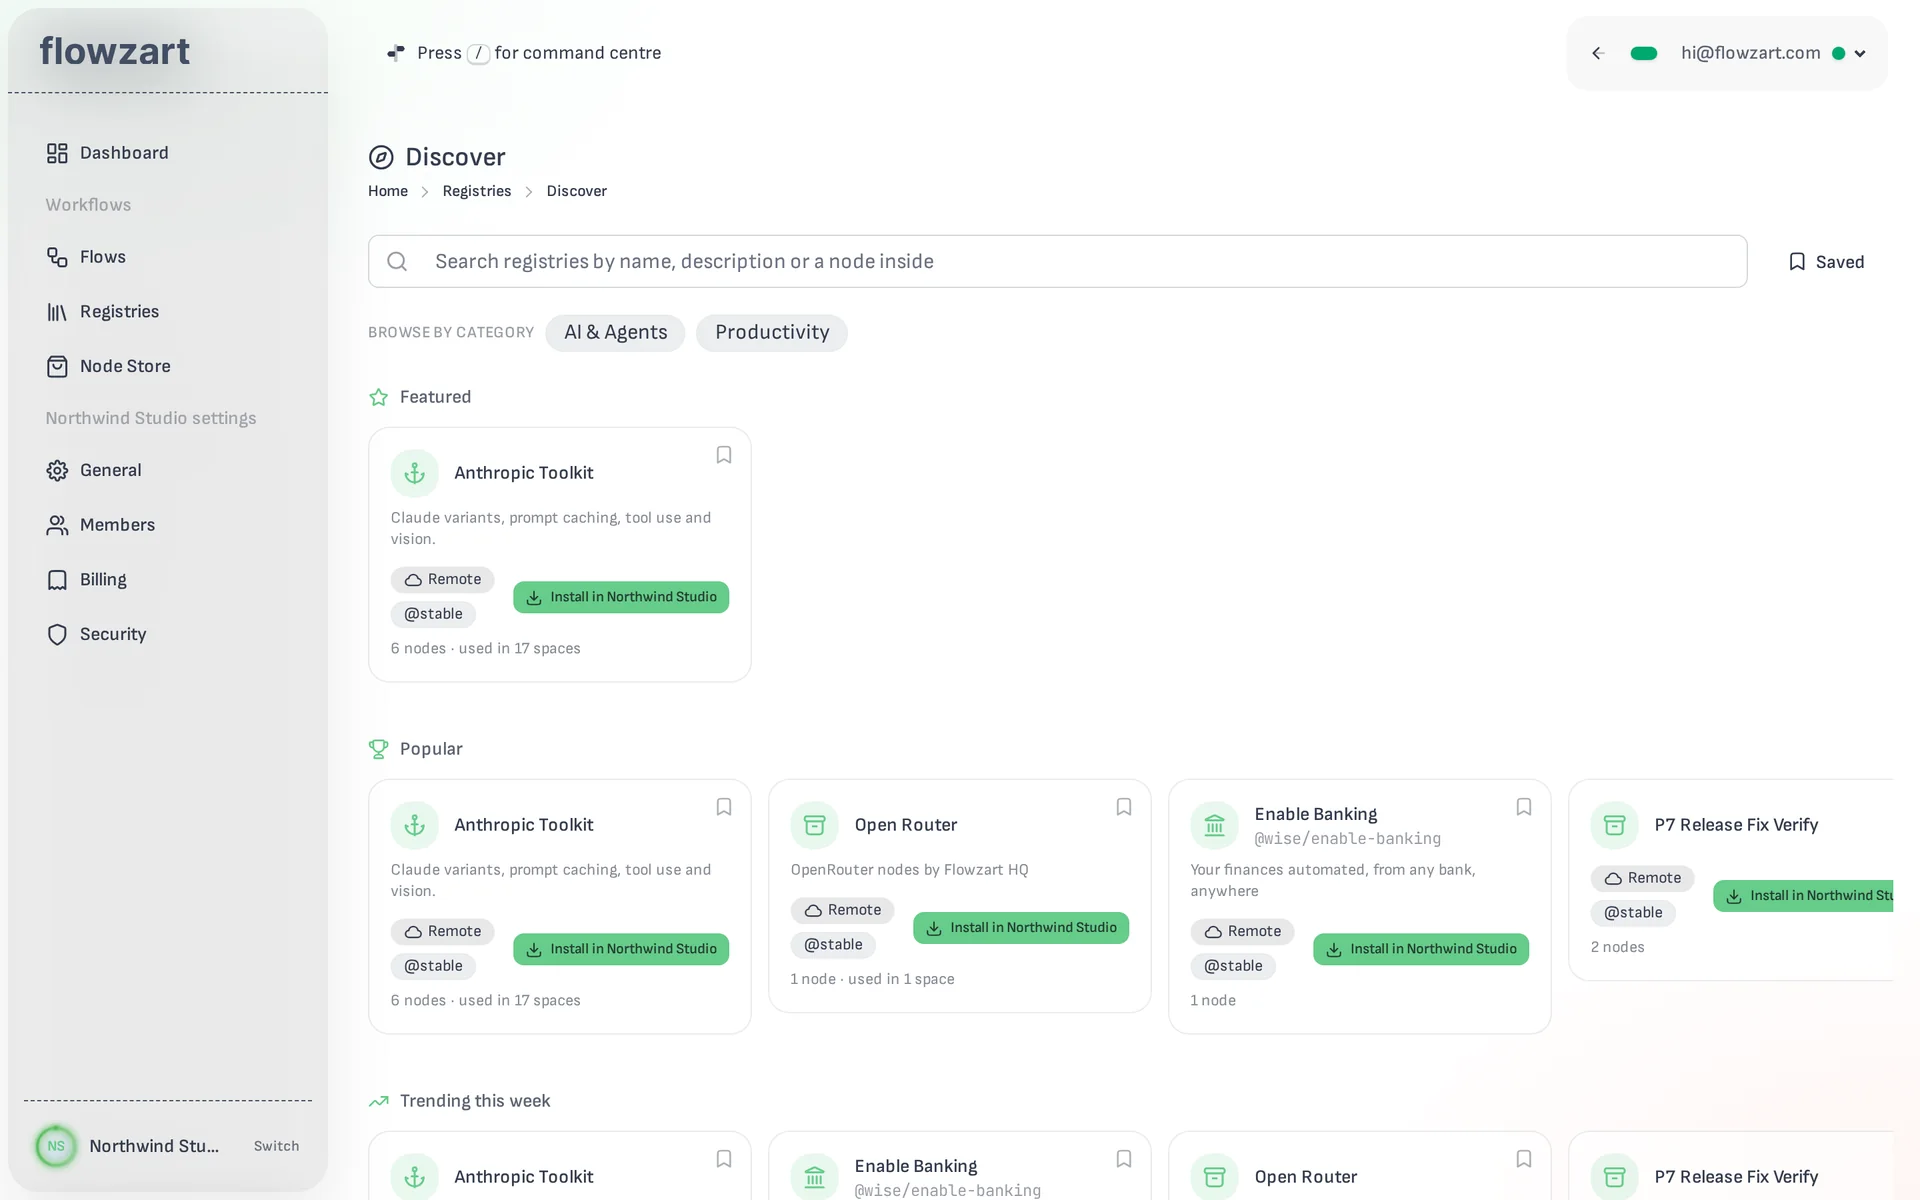Bookmark Trending Anthropic Toolkit card
1920x1200 pixels.
[724, 1159]
